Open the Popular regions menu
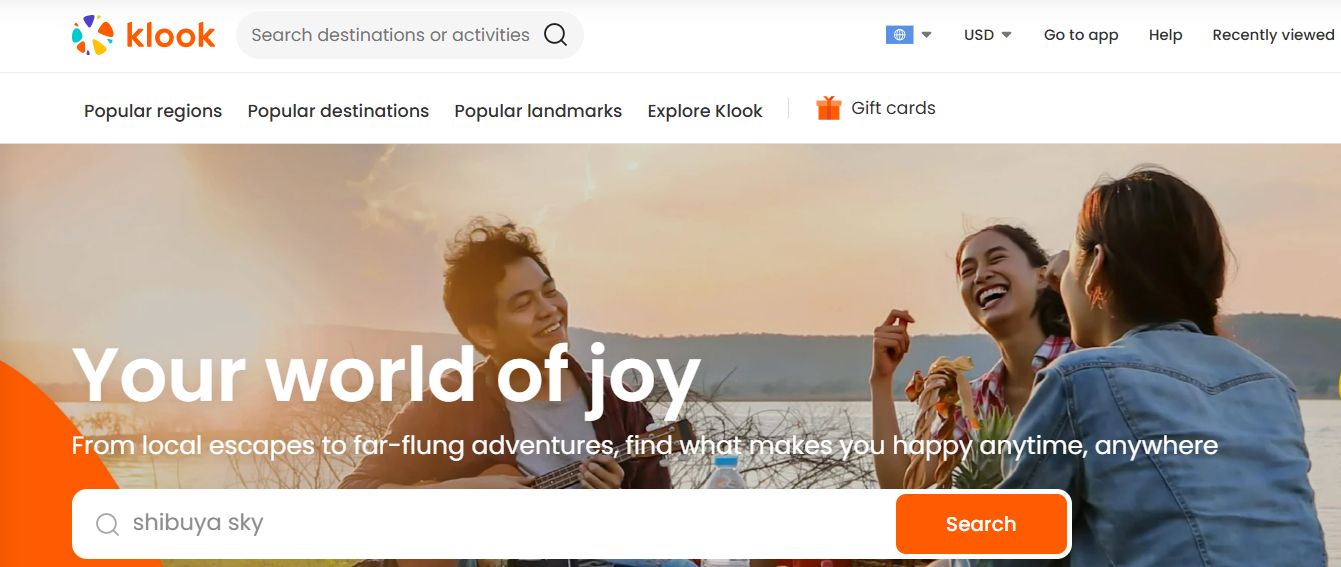 [x=153, y=111]
